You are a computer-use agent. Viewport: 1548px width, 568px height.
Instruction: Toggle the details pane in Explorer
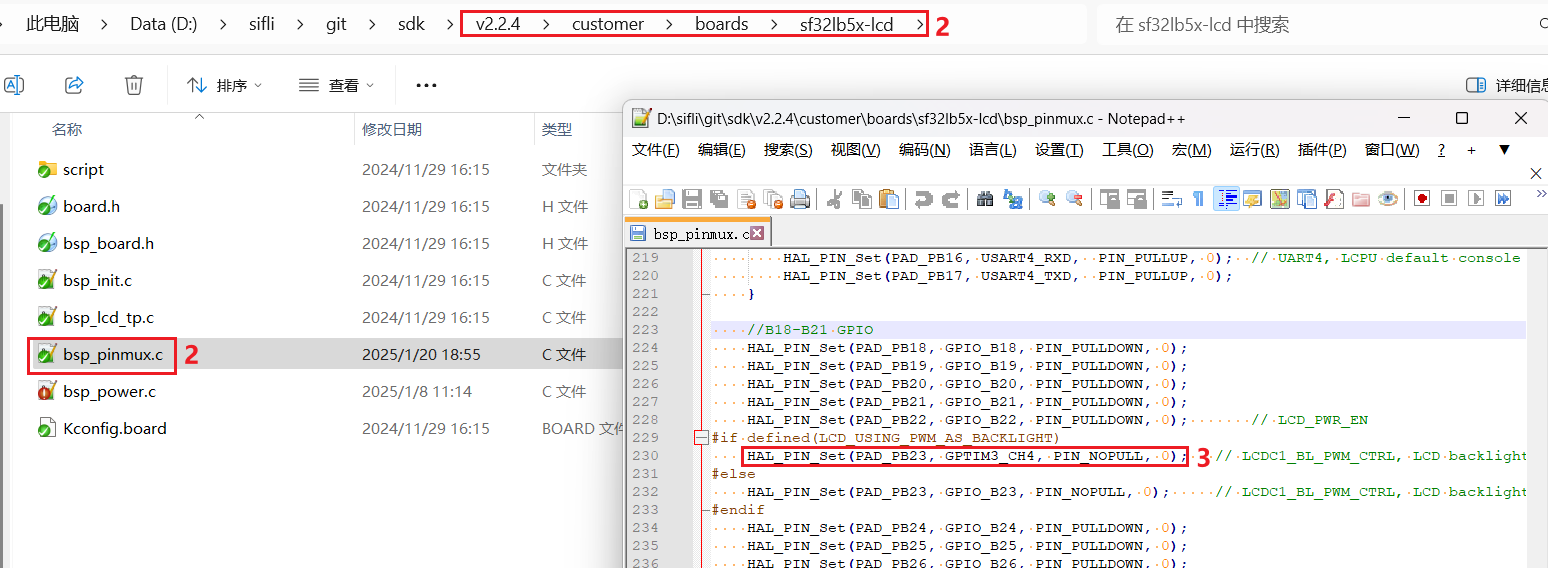(1506, 85)
